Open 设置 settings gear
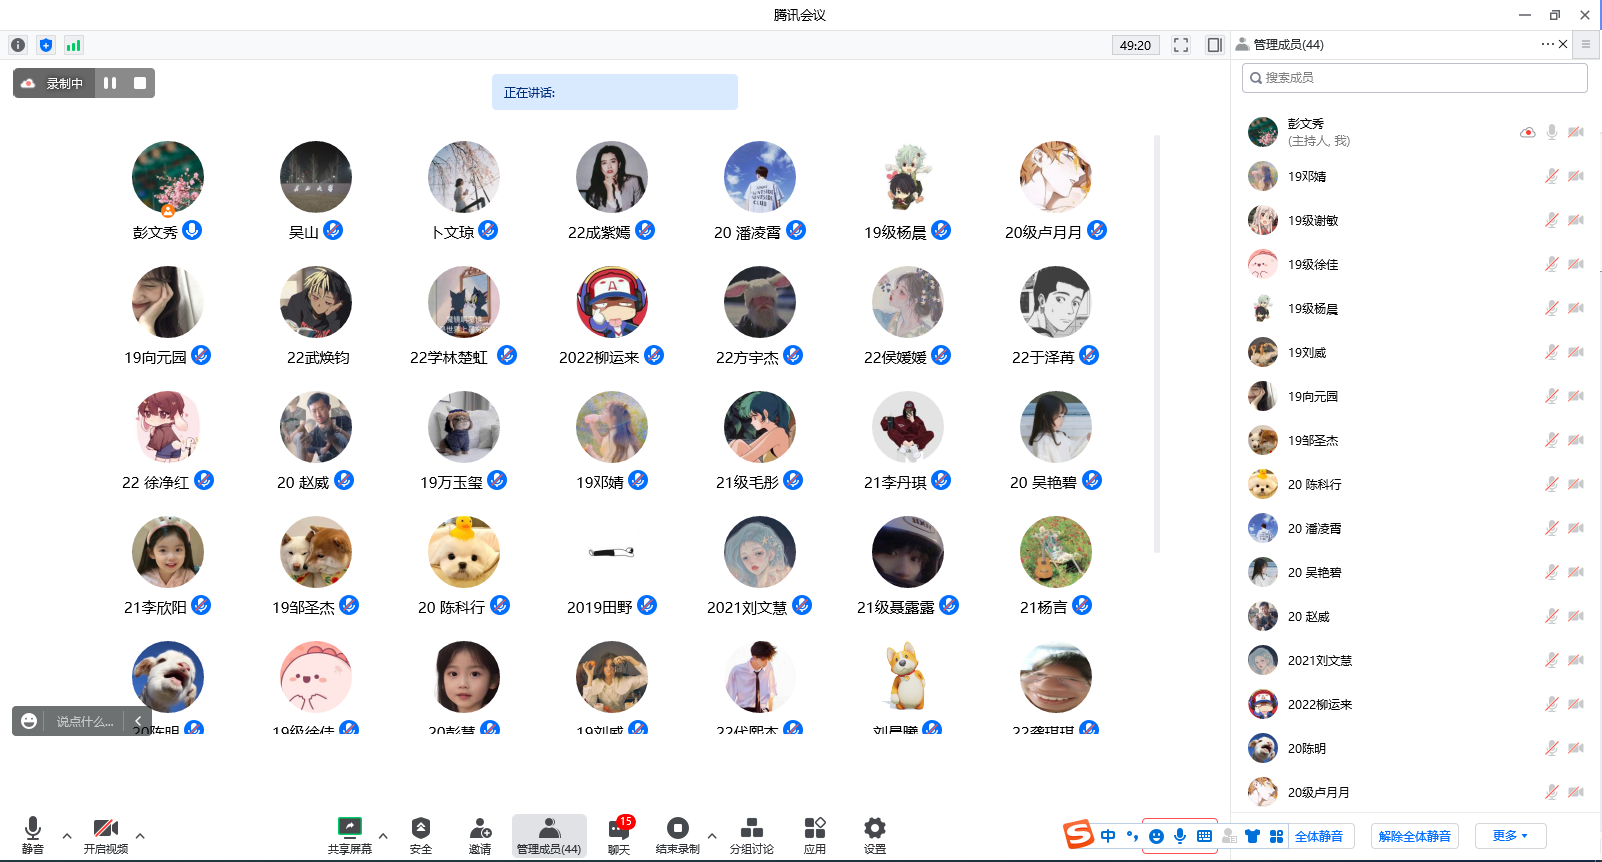The width and height of the screenshot is (1602, 862). click(x=875, y=834)
